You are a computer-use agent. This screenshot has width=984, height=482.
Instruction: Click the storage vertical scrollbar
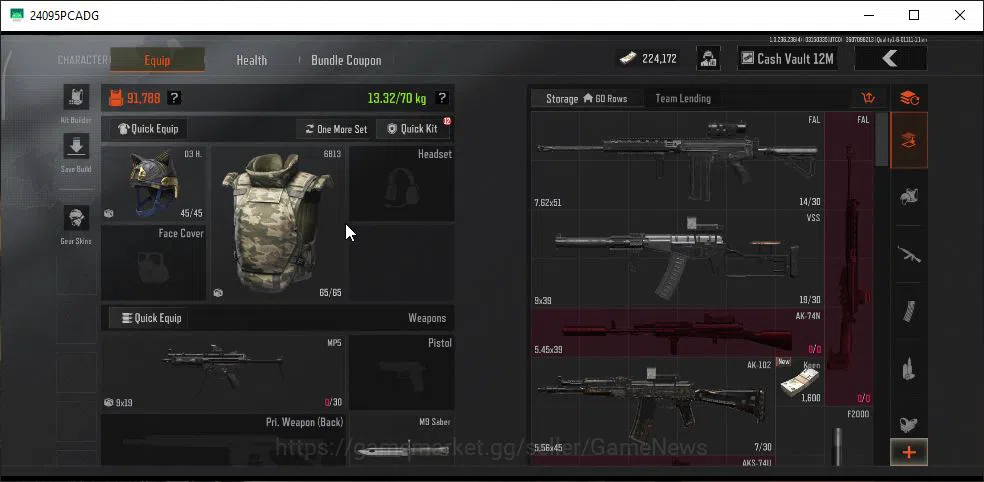click(x=882, y=139)
